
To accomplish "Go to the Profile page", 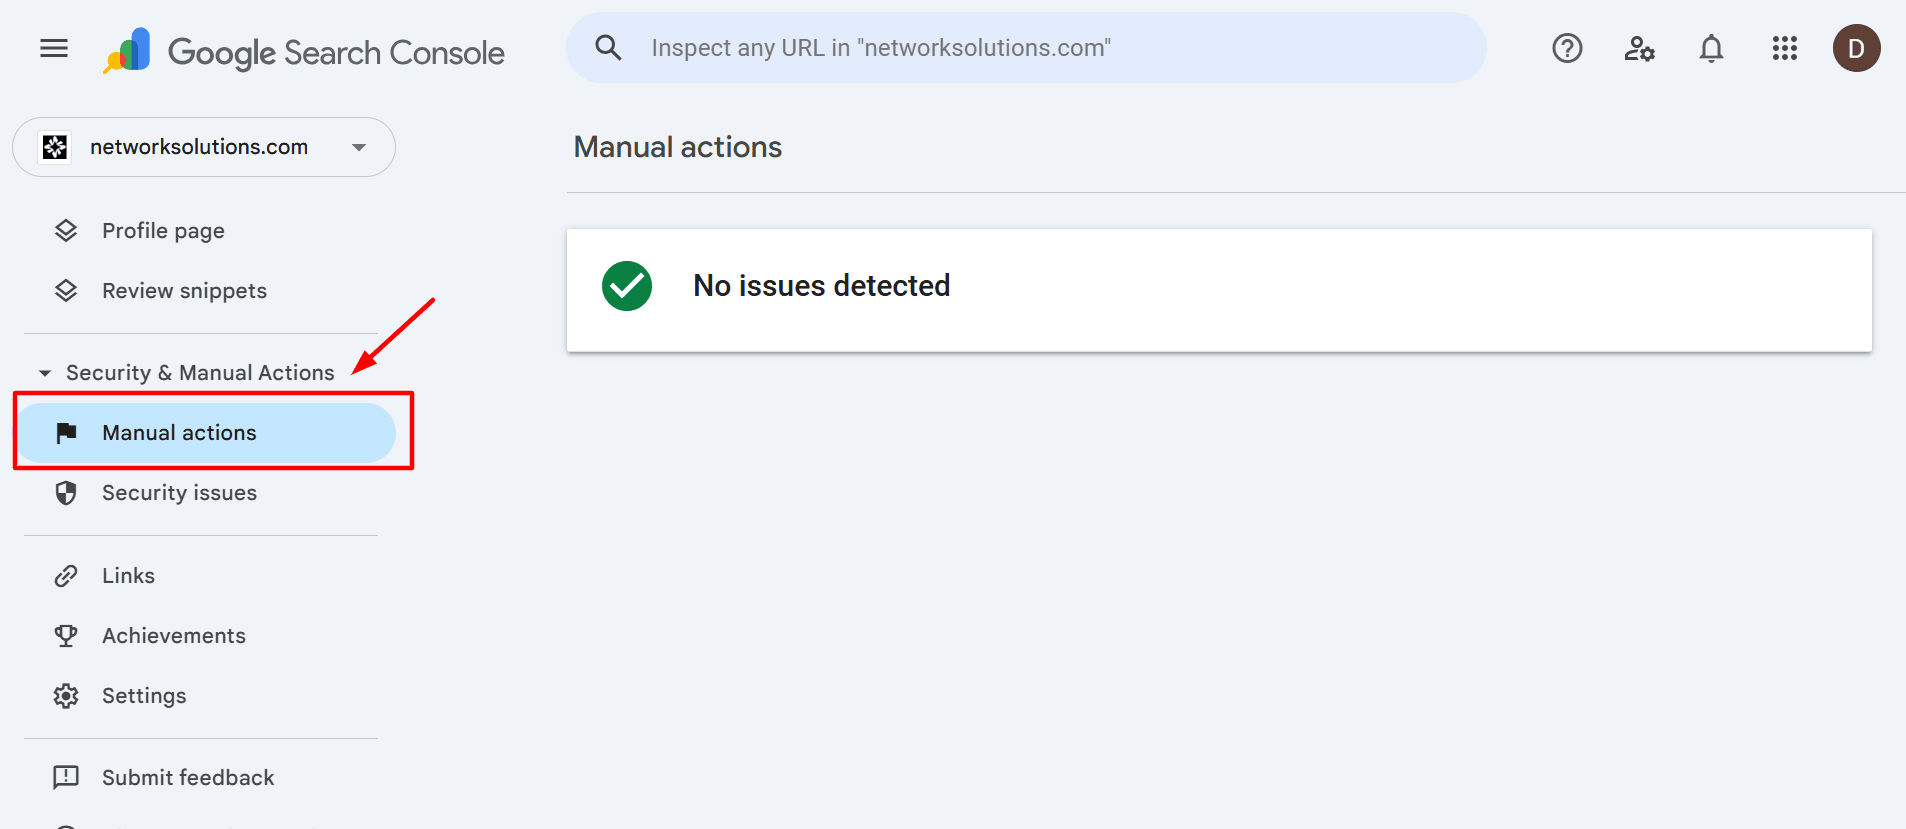I will coord(162,230).
